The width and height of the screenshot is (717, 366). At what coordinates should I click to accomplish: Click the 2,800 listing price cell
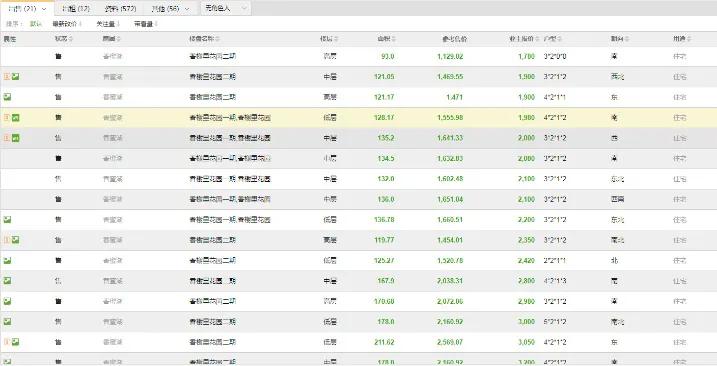coord(526,280)
